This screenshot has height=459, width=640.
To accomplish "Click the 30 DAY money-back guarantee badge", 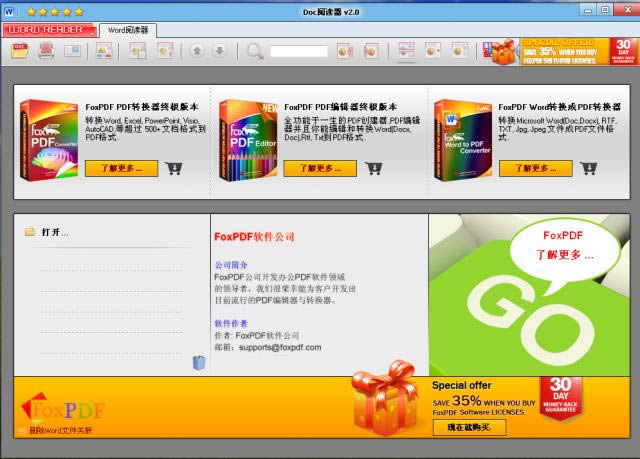I will click(560, 398).
